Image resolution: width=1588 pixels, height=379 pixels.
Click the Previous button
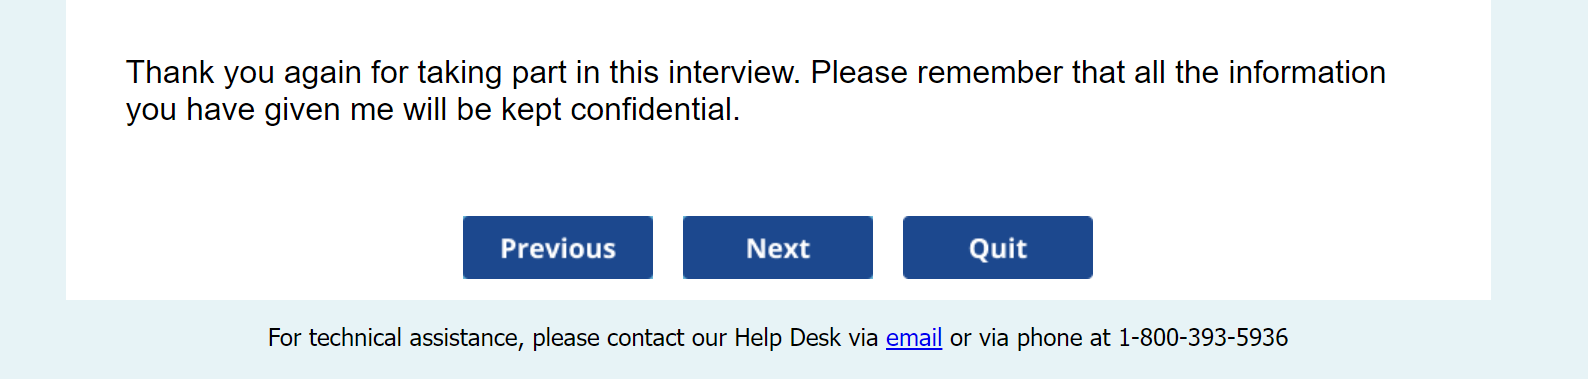click(x=558, y=247)
